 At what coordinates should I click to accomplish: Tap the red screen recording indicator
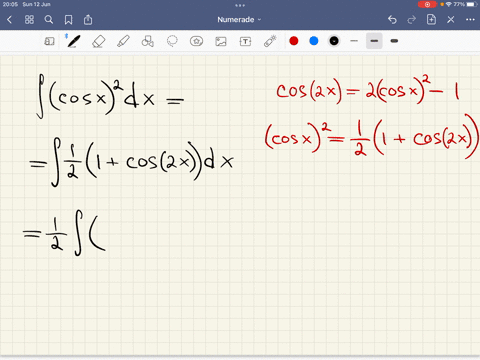tap(427, 4)
